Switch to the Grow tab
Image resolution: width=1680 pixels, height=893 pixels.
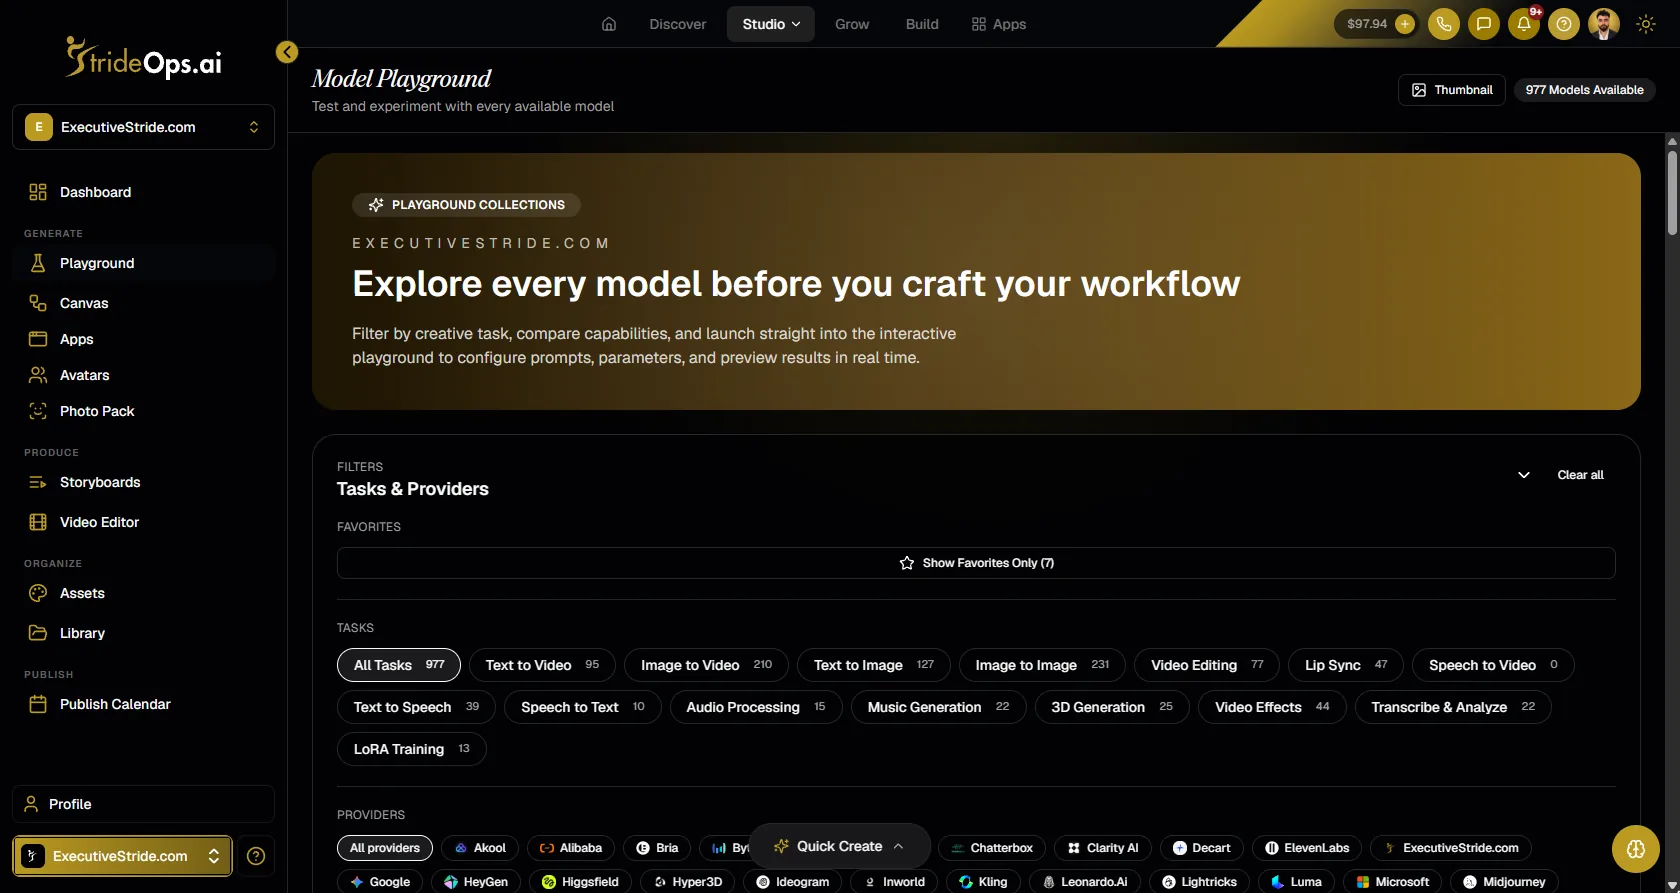[x=852, y=24]
